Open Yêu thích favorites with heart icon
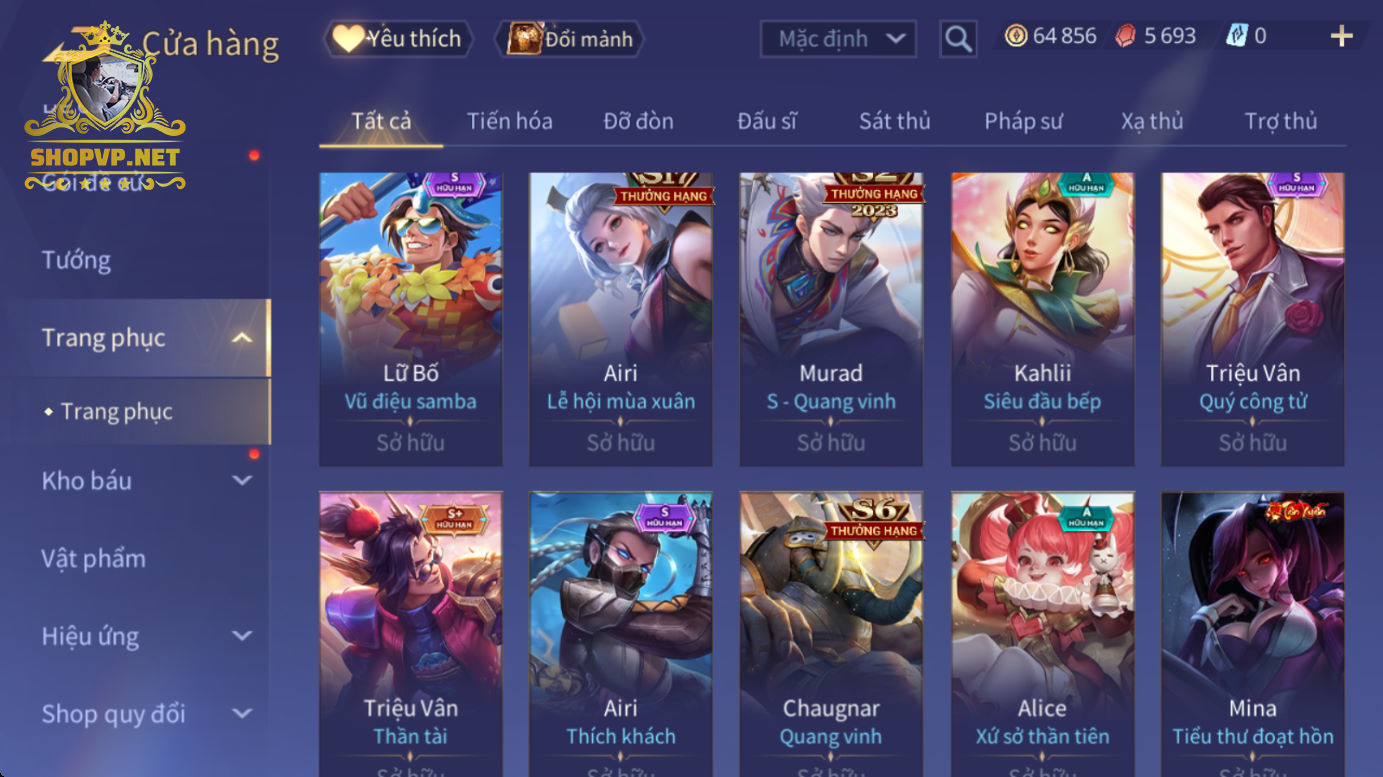Screen dimensions: 1383x777 398,39
